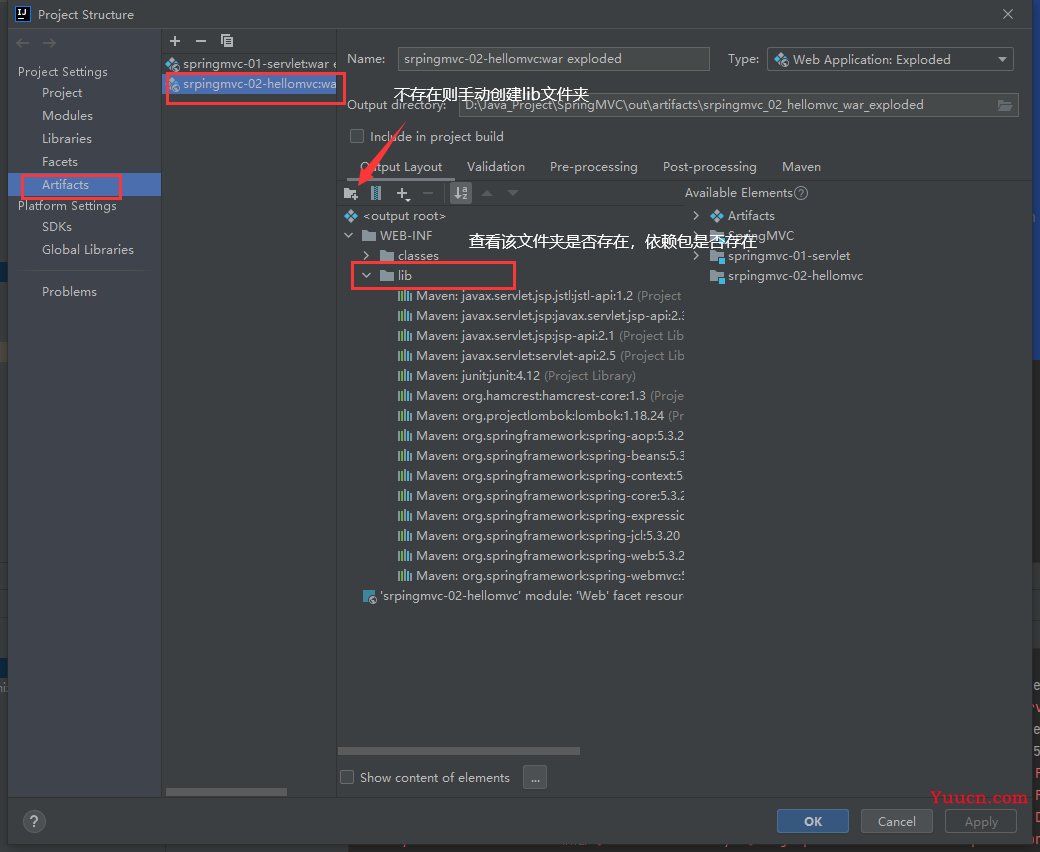Click the classes folder icon
The width and height of the screenshot is (1040, 852).
click(x=387, y=256)
